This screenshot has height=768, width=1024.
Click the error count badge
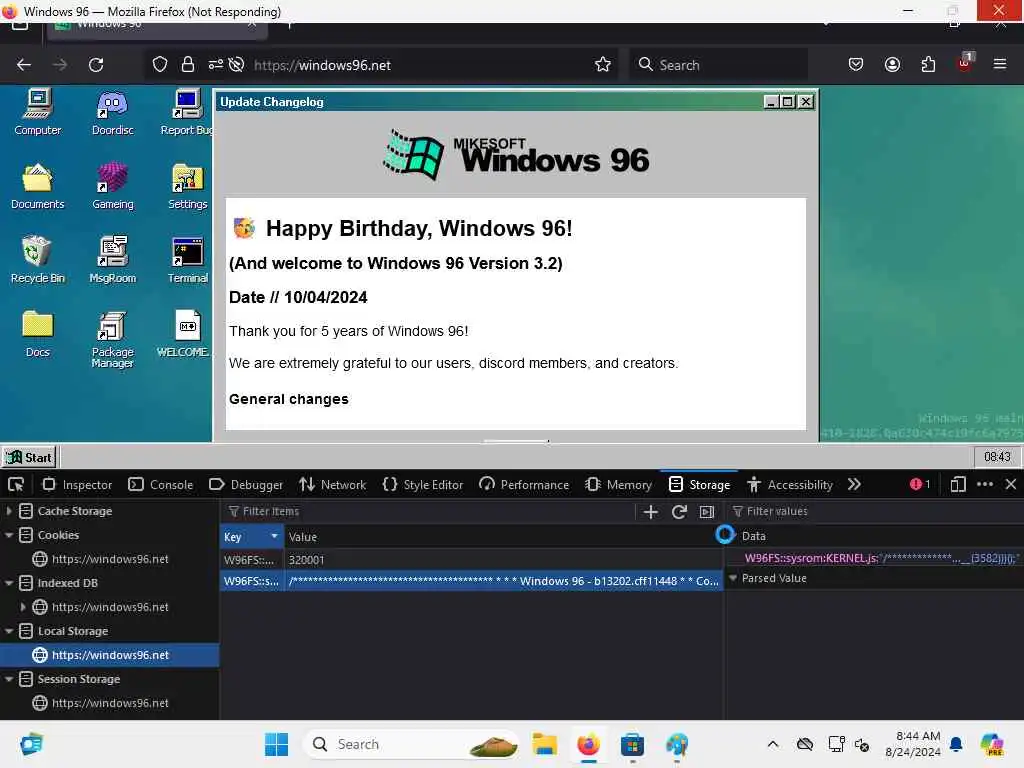[x=920, y=485]
